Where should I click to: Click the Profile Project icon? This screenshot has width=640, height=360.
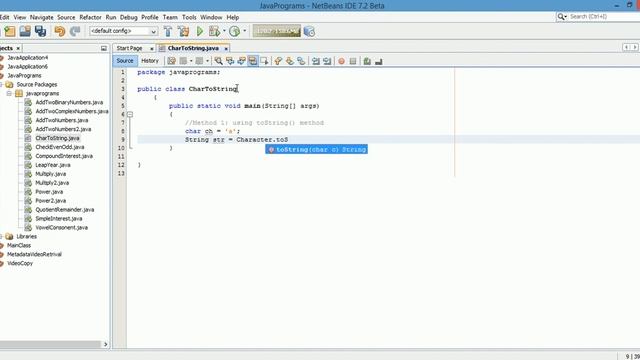[234, 31]
